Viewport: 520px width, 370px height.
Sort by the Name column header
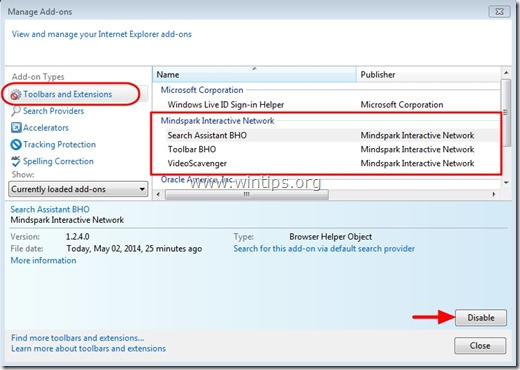pos(254,75)
